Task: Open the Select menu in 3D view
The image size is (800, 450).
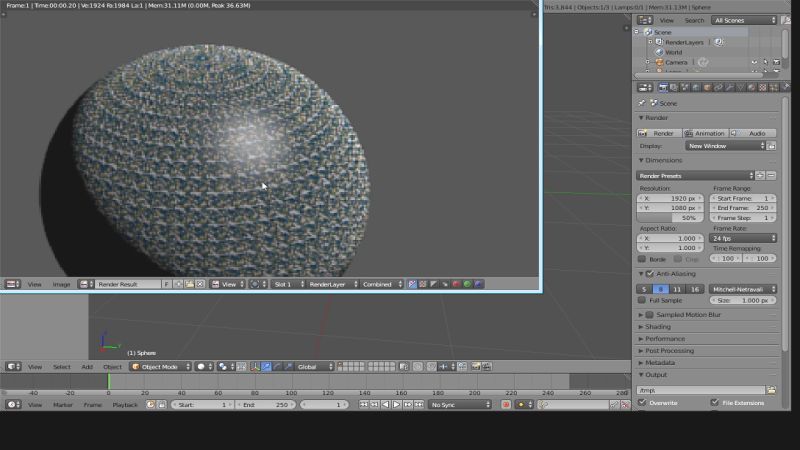Action: pos(62,367)
